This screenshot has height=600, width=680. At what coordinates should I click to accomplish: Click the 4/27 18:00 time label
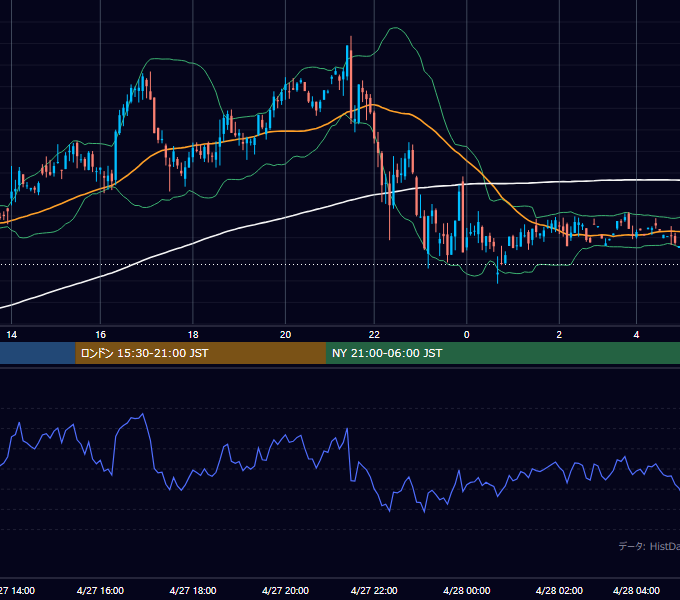193,590
